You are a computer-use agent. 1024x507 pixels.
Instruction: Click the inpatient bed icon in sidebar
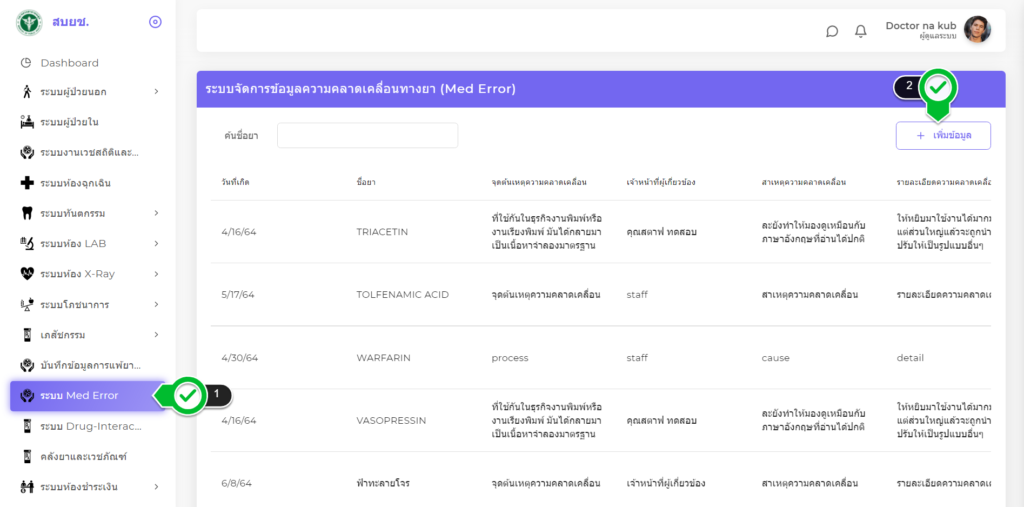pyautogui.click(x=27, y=122)
